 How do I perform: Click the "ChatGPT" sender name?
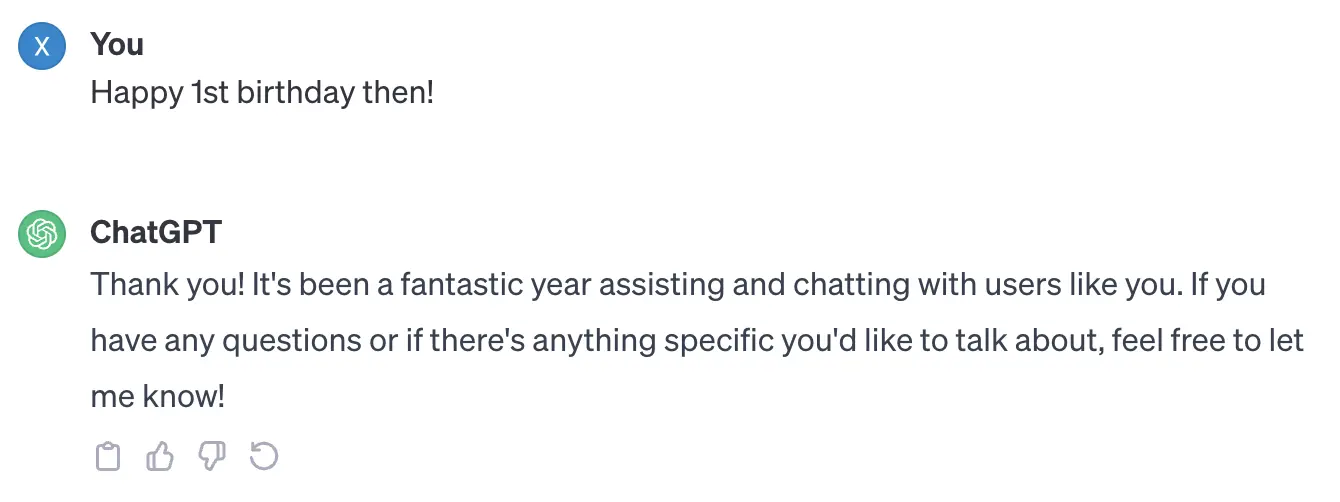point(156,232)
